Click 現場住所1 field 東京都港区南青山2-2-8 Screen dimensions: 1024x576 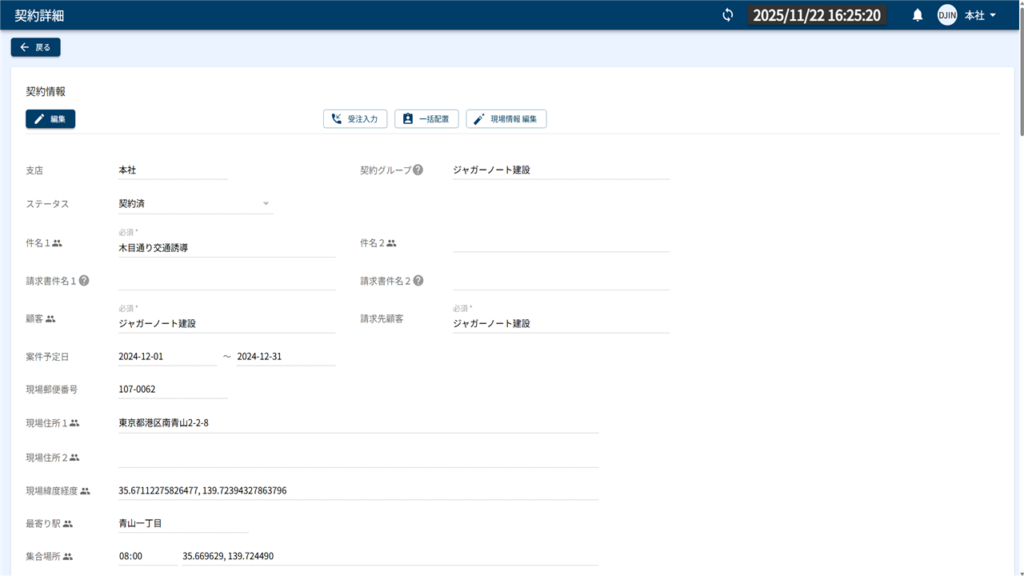click(359, 423)
